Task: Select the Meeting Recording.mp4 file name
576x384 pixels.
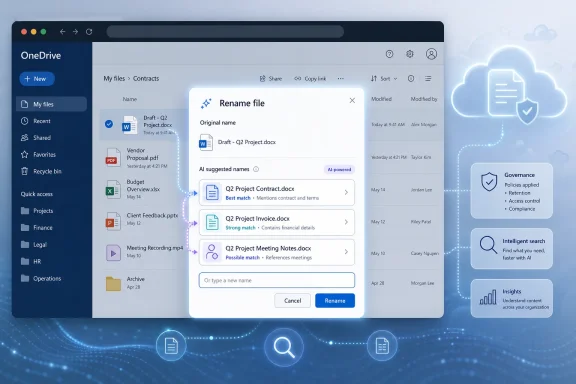Action: 155,248
